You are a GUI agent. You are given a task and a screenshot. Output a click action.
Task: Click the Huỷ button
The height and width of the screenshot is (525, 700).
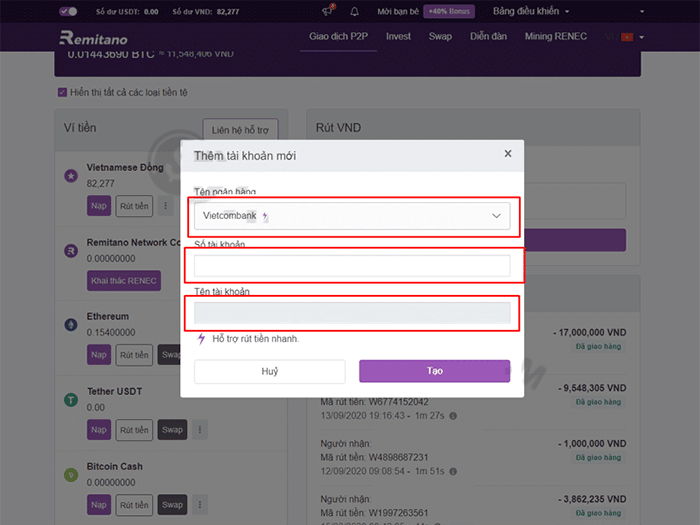[x=270, y=371]
